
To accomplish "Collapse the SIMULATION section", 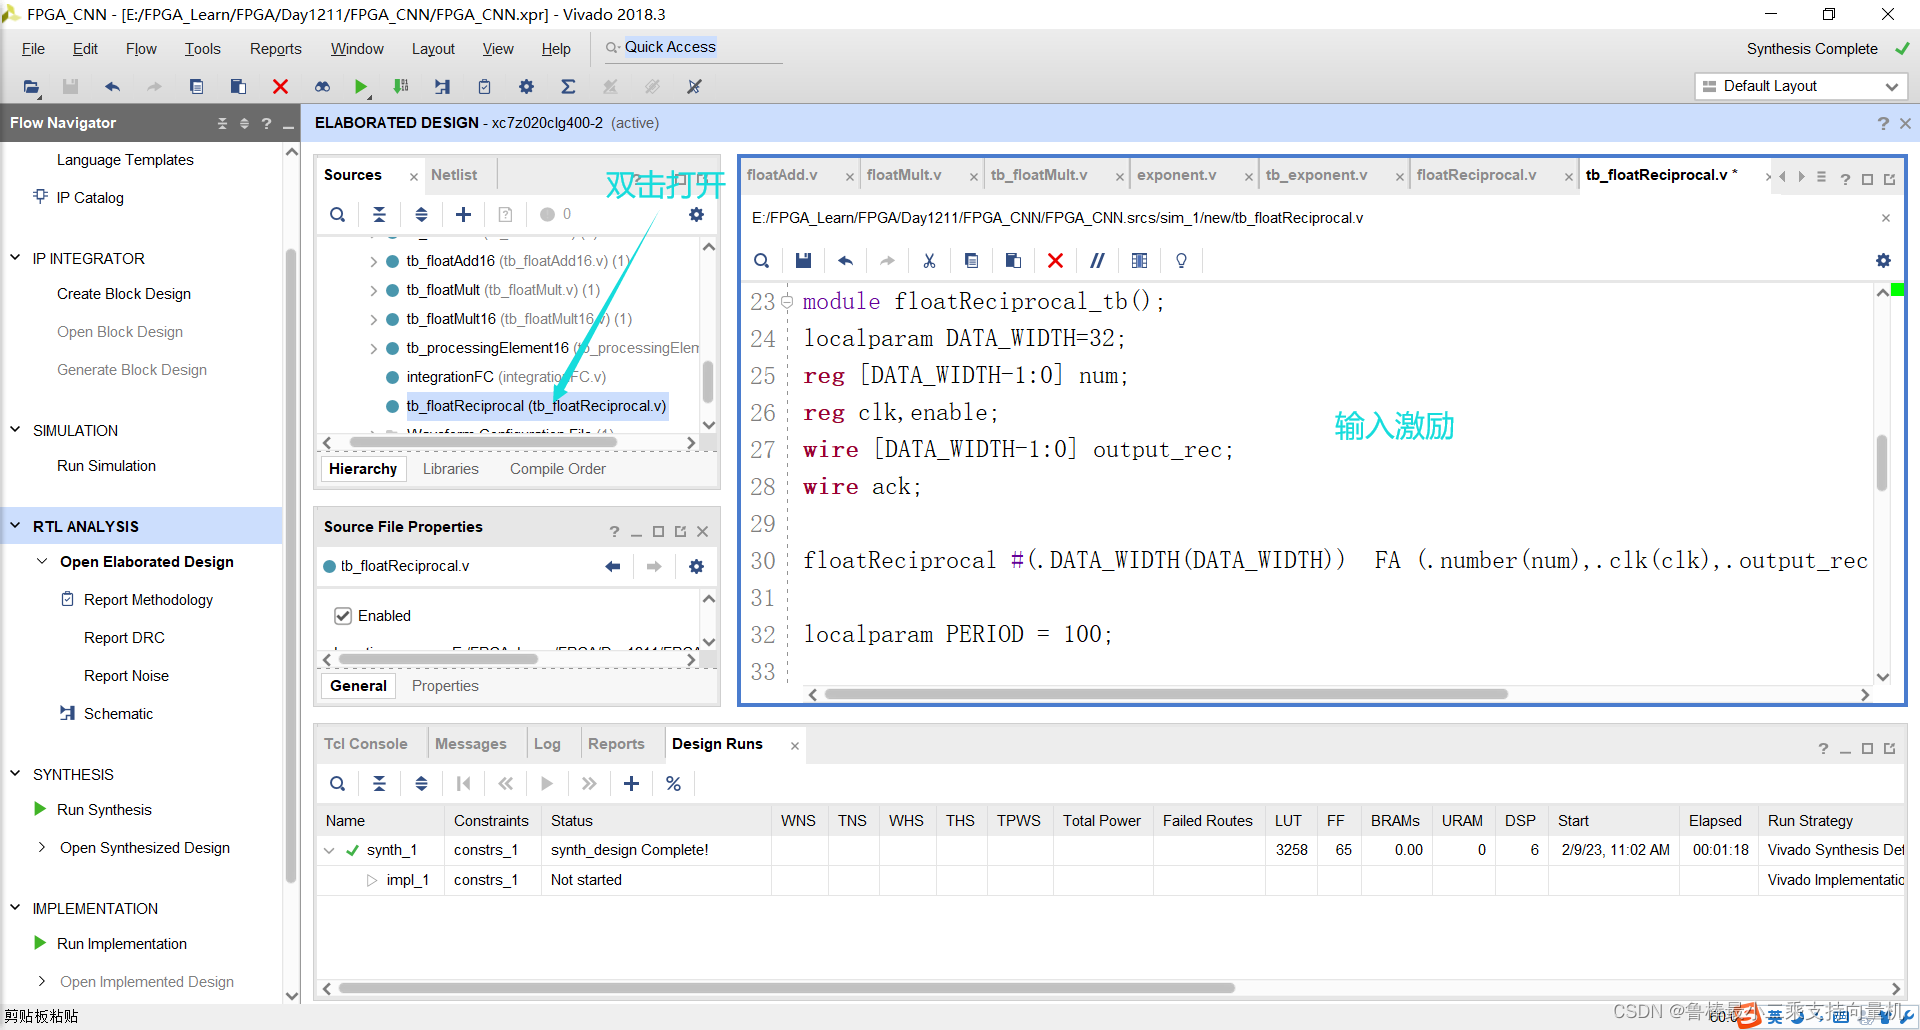I will 15,430.
